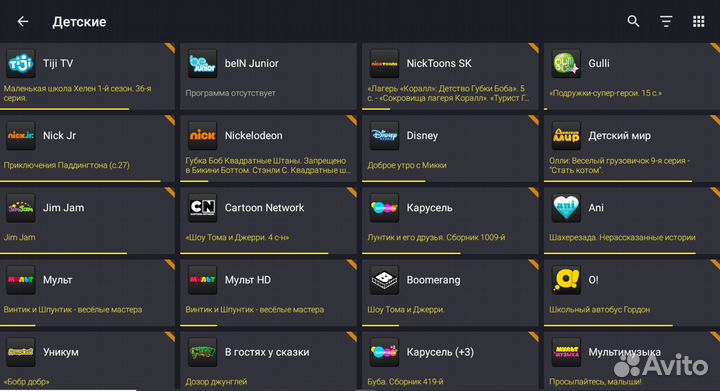
Task: Select NickToons SK channel name
Action: tap(439, 63)
